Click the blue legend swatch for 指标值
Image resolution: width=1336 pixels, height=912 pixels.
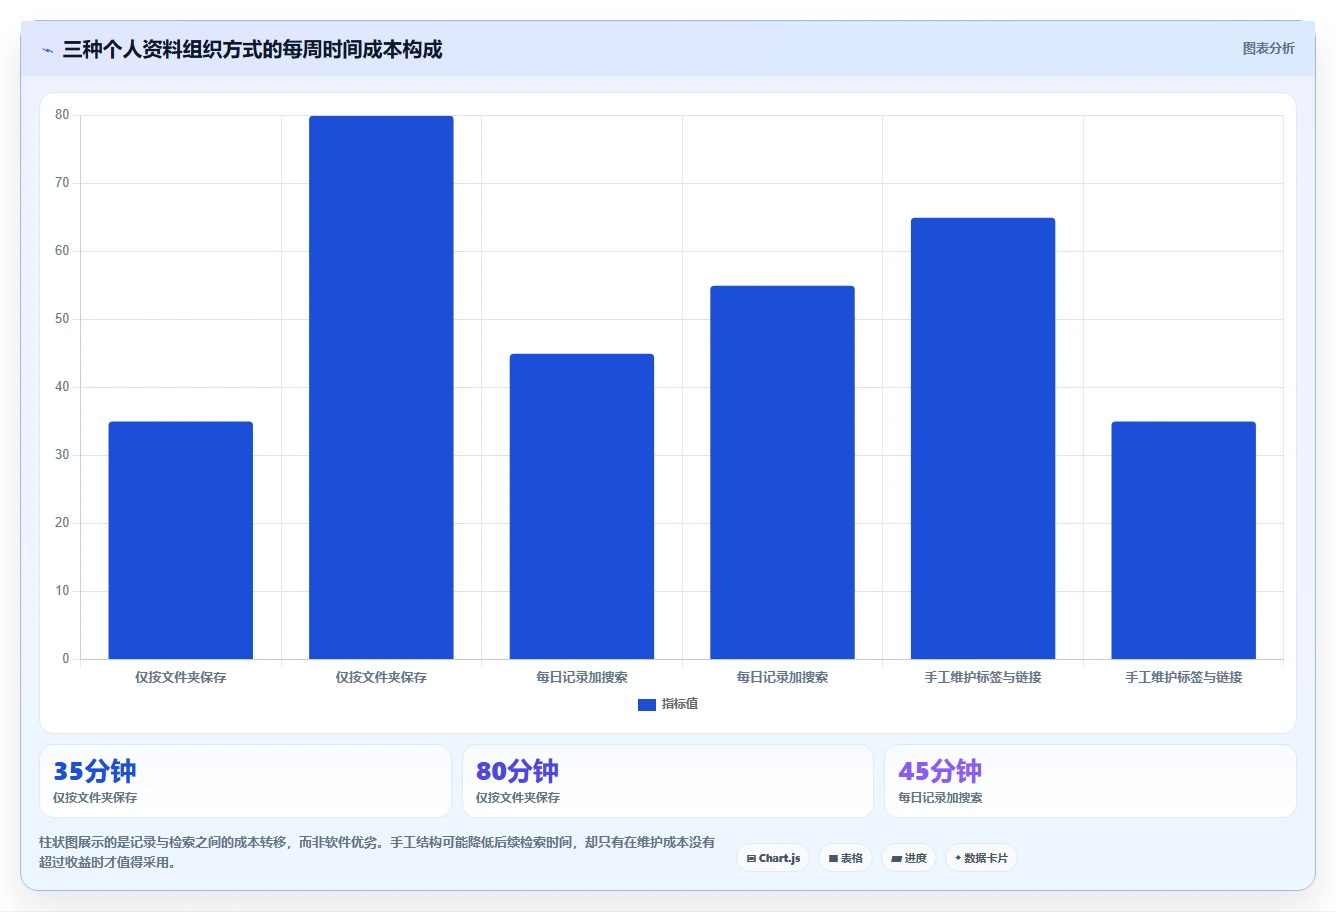coord(647,705)
